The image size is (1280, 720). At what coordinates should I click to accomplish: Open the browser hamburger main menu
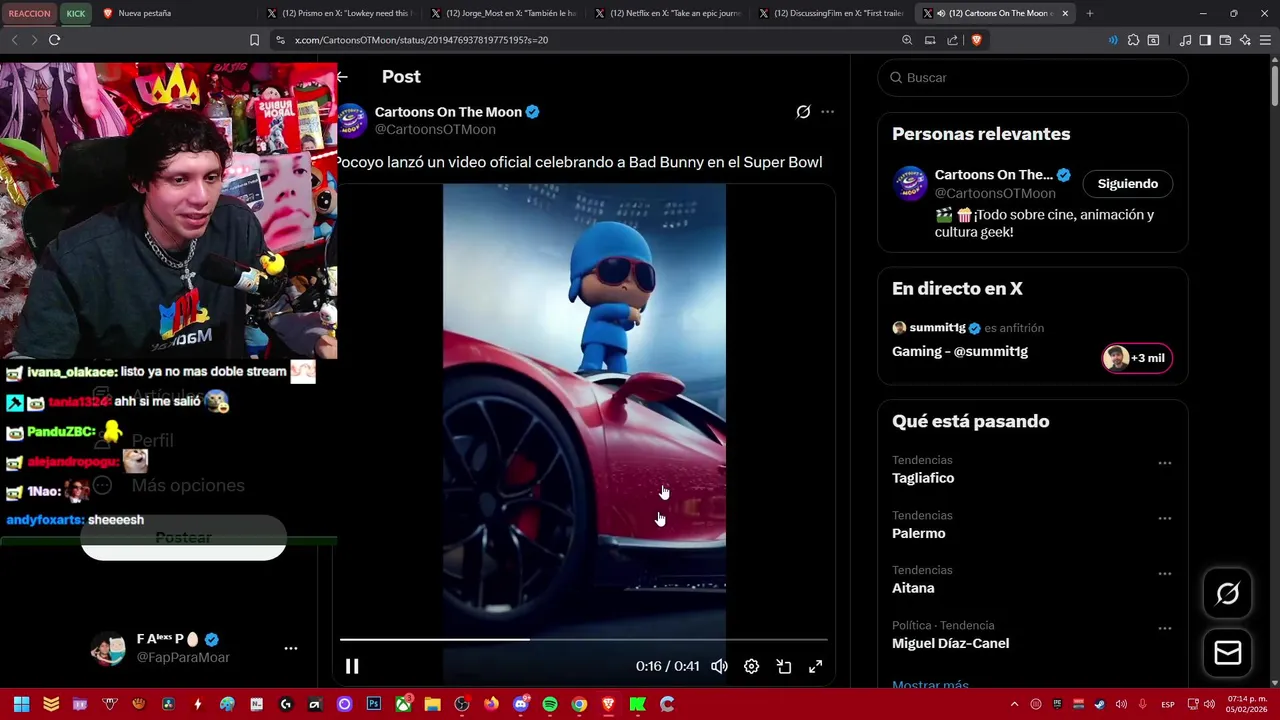(1266, 40)
